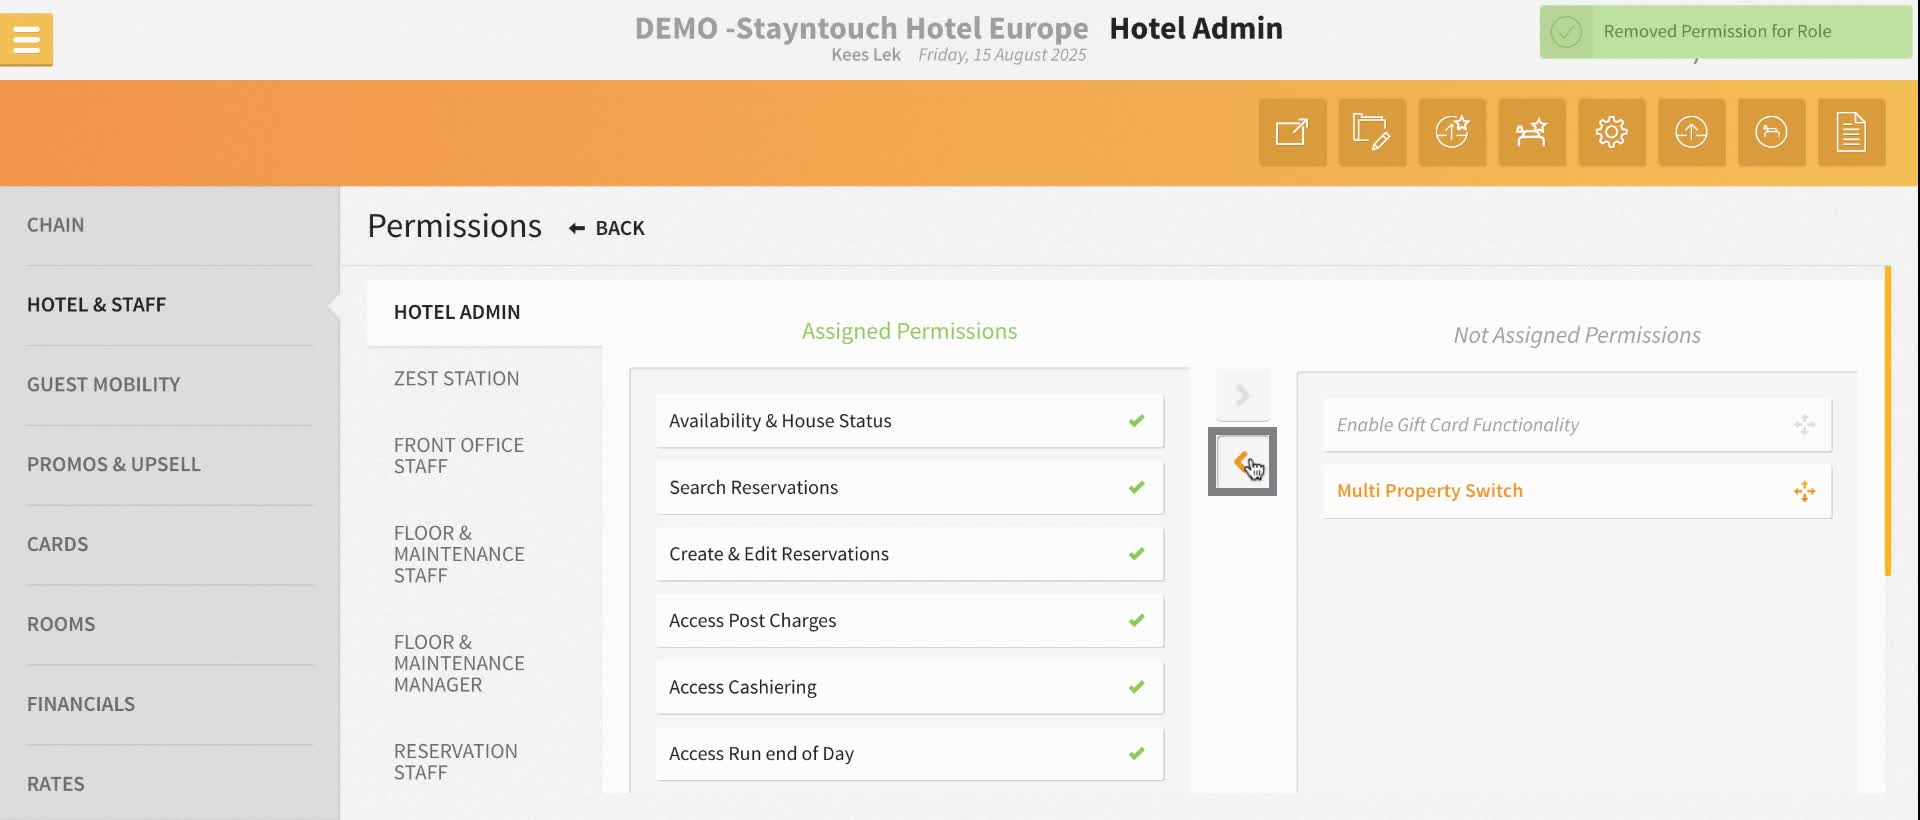Click the user name Kees Lek
The width and height of the screenshot is (1920, 820).
coord(866,55)
